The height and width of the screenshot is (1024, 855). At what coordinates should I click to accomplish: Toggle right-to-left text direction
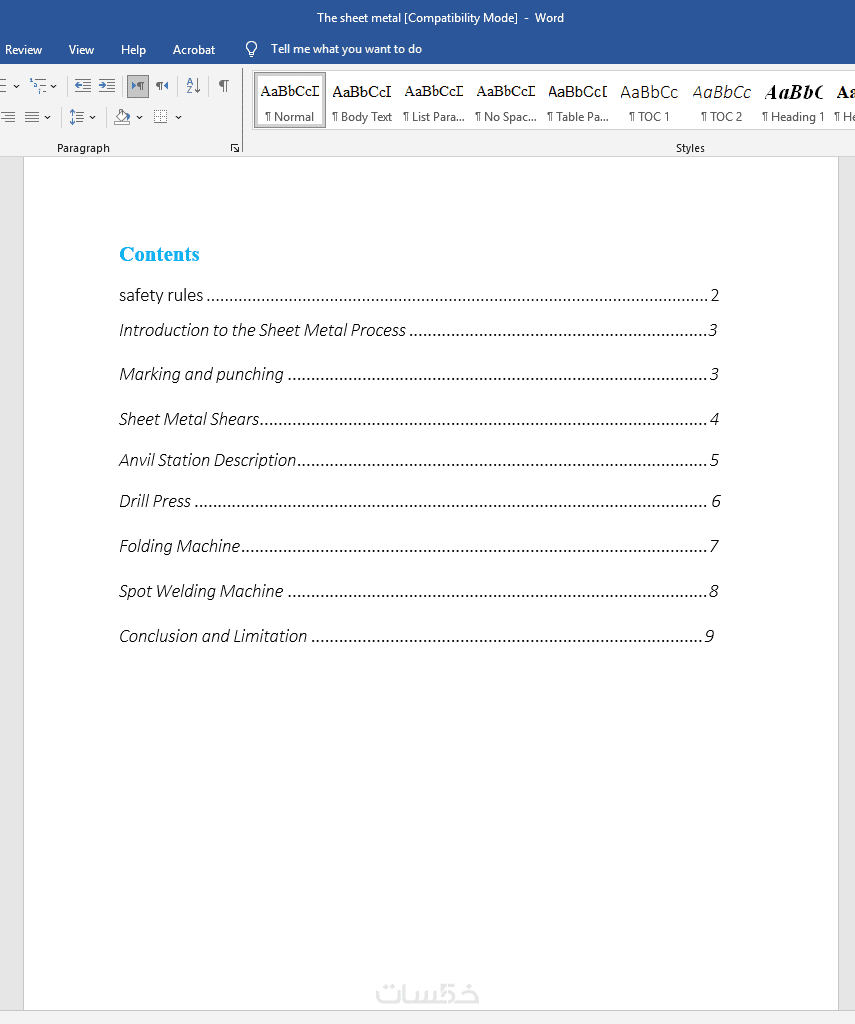tap(162, 86)
